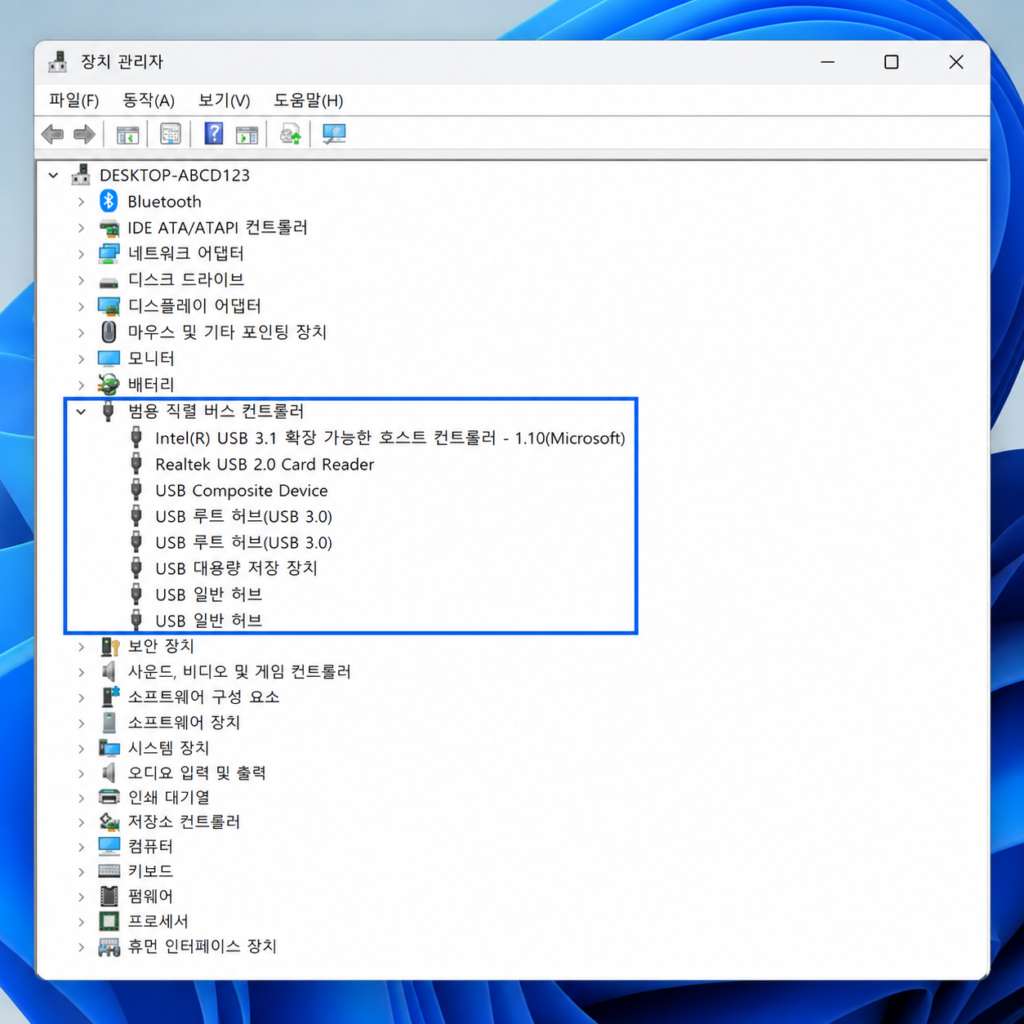
Task: Click the 디스크 드라이브 icon
Action: [108, 281]
